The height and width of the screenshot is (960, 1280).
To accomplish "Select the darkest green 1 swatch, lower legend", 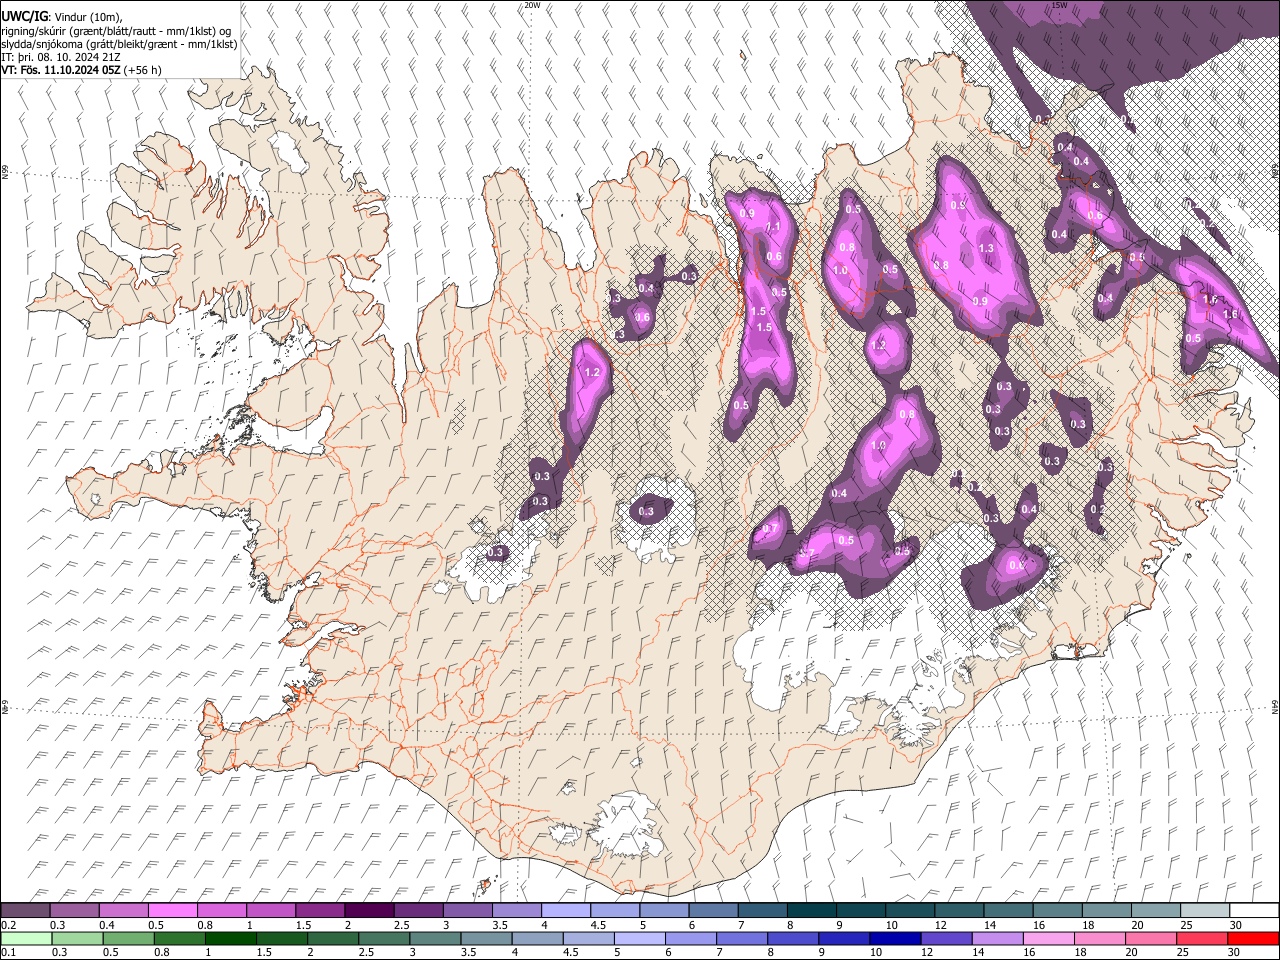I will click(231, 939).
